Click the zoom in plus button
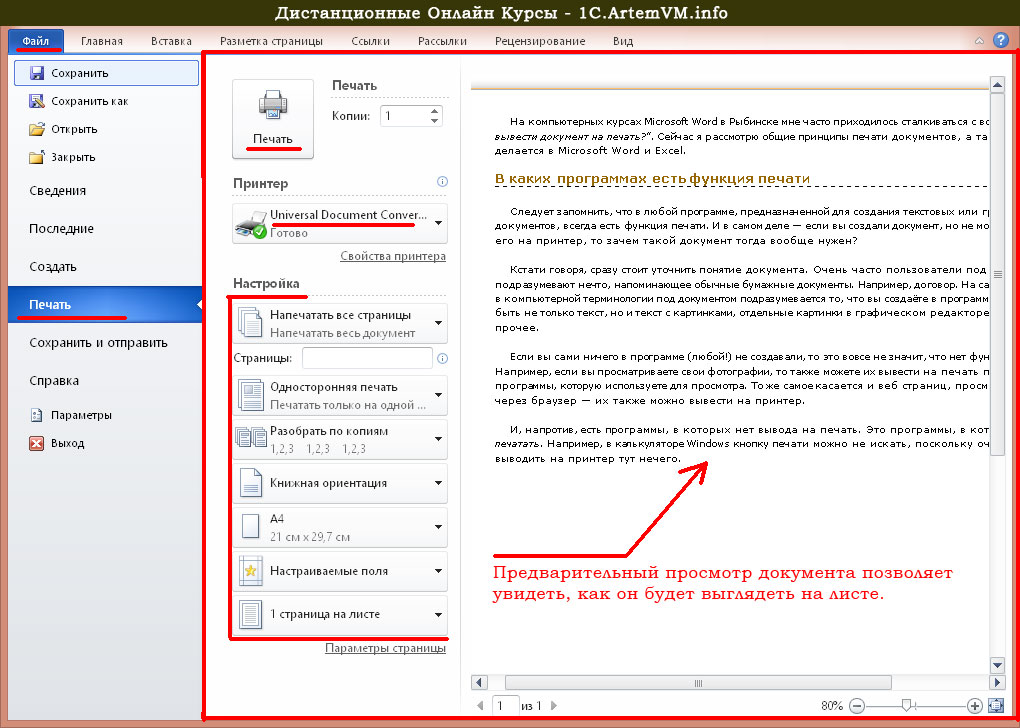This screenshot has height=728, width=1020. click(x=974, y=705)
